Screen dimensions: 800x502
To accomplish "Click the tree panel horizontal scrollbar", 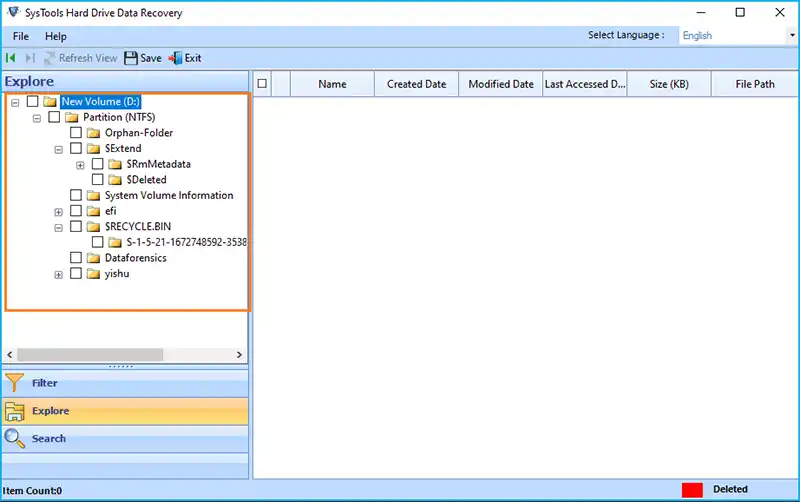I will click(90, 355).
